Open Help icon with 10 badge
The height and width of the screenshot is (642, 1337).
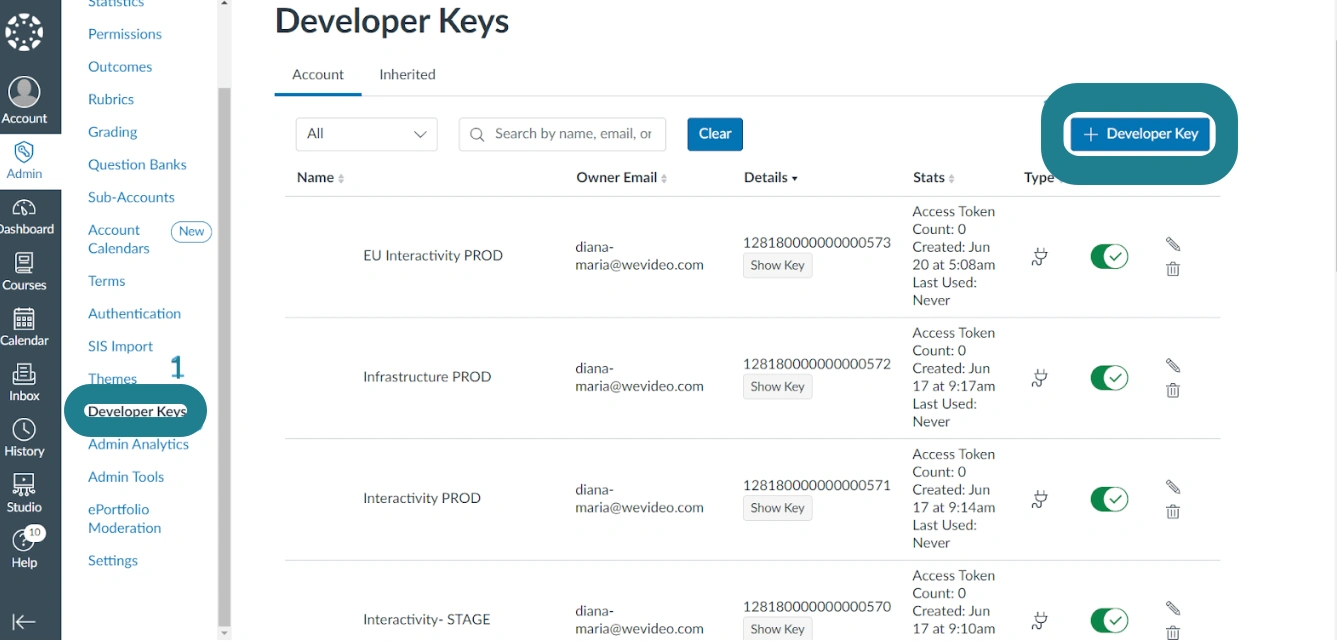click(x=24, y=540)
